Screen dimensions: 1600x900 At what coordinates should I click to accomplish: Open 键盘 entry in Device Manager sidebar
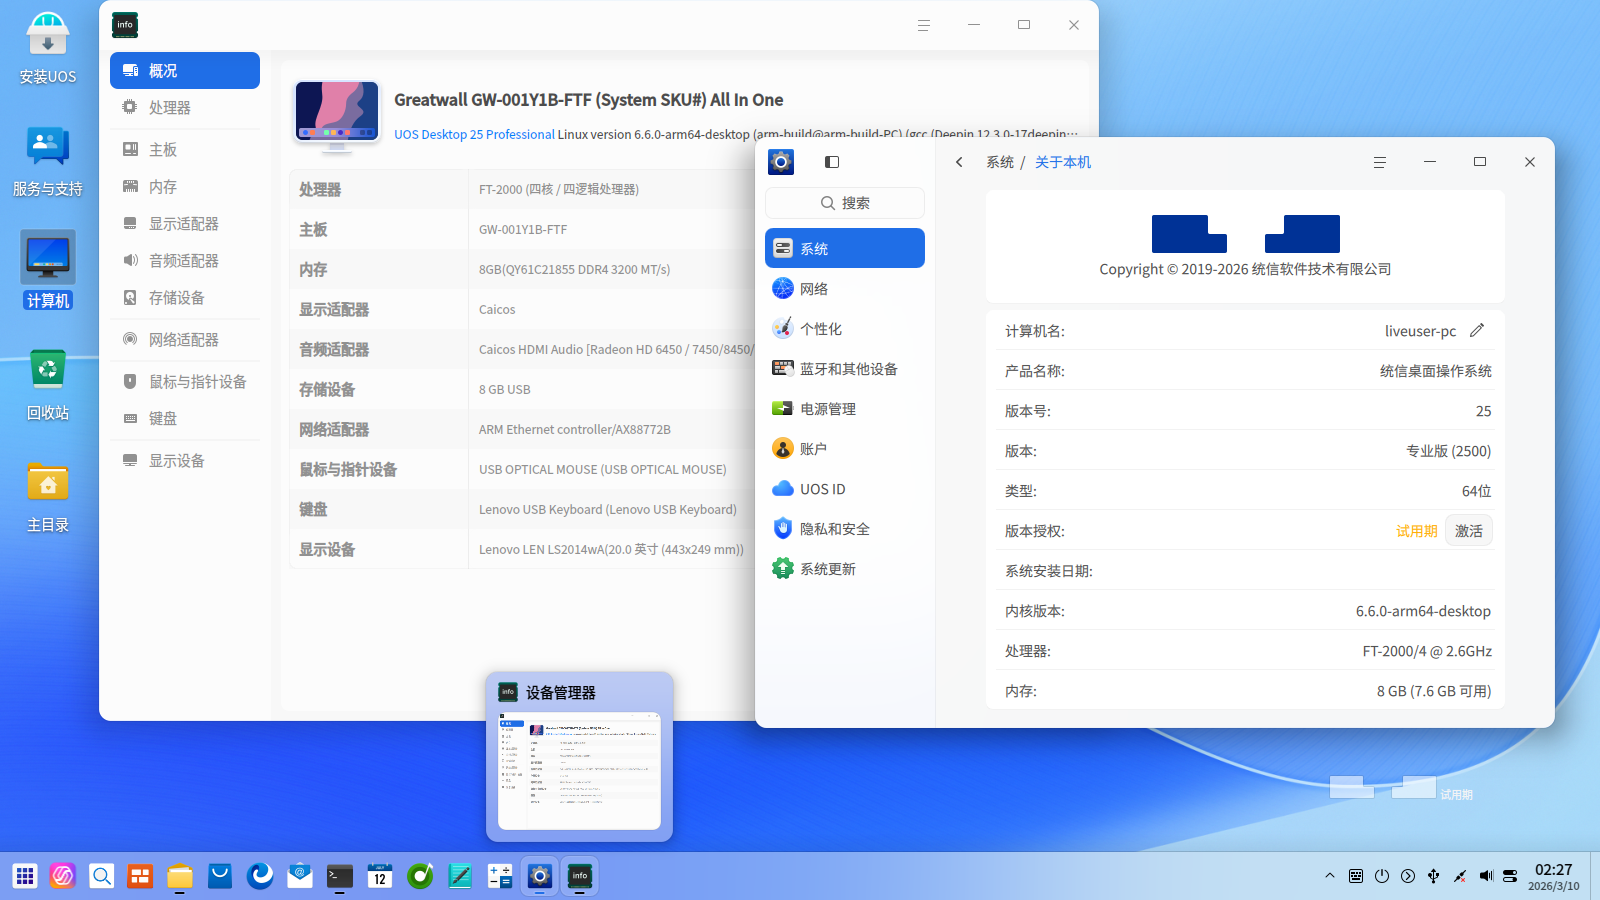[185, 419]
